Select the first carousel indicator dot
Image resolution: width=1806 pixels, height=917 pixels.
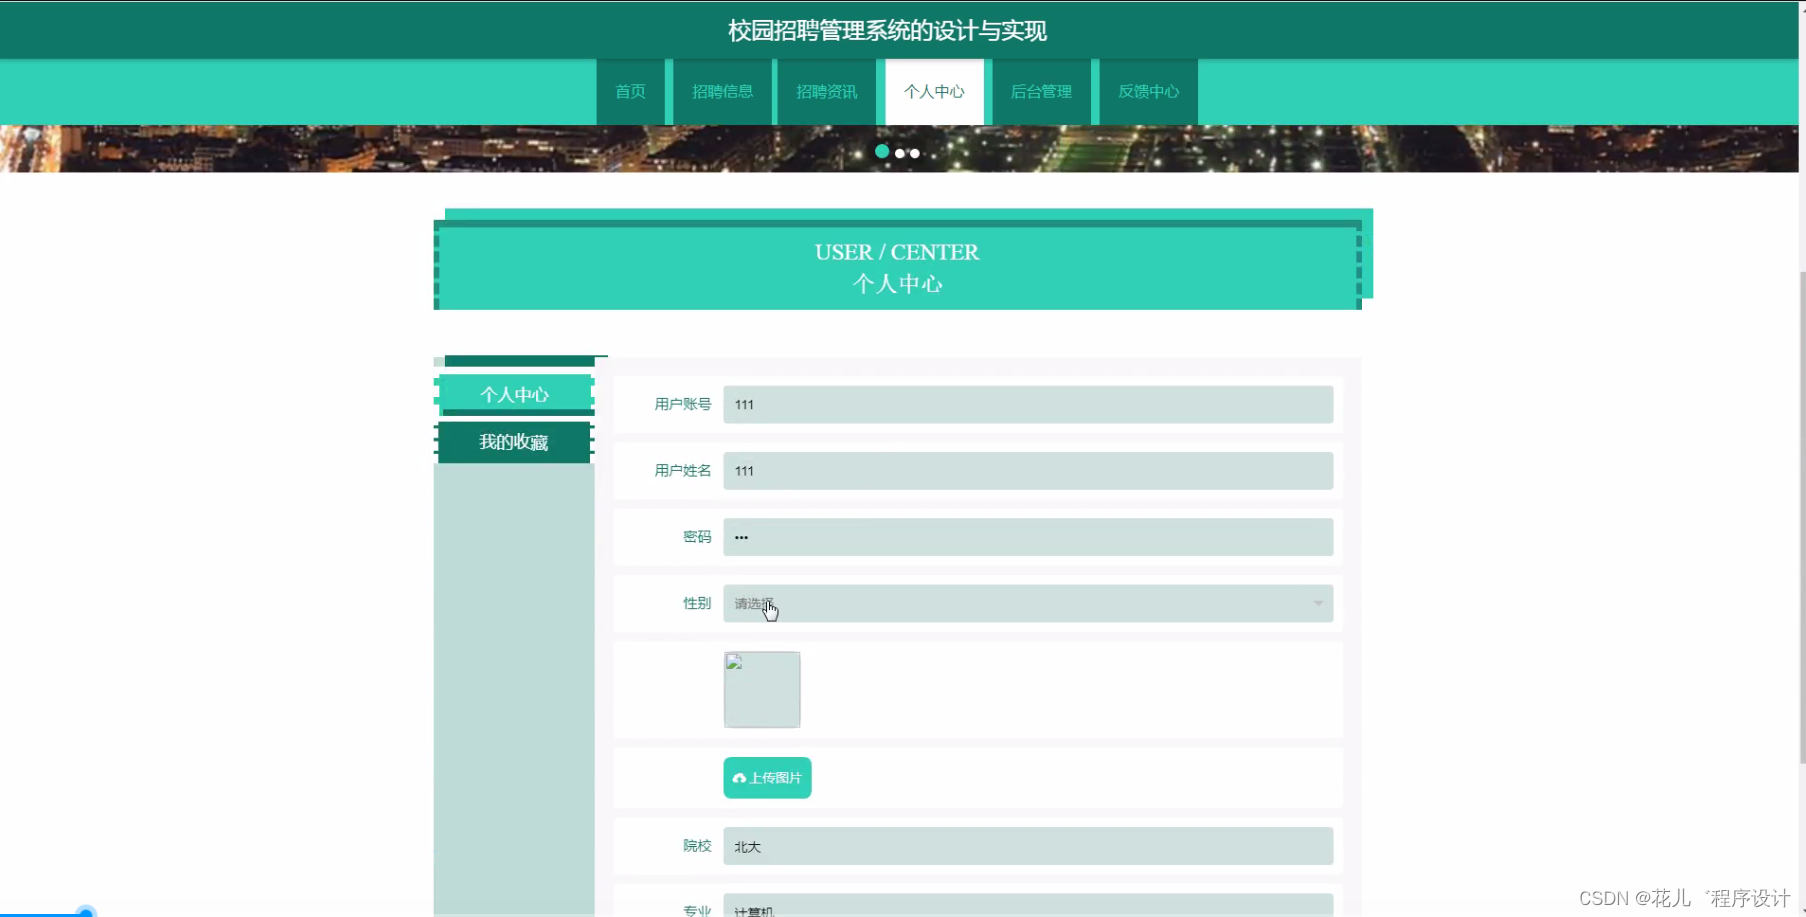[883, 152]
